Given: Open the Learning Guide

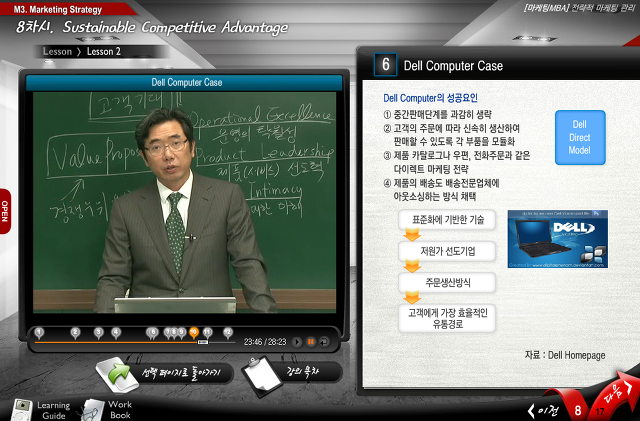Looking at the screenshot, I should tap(53, 410).
